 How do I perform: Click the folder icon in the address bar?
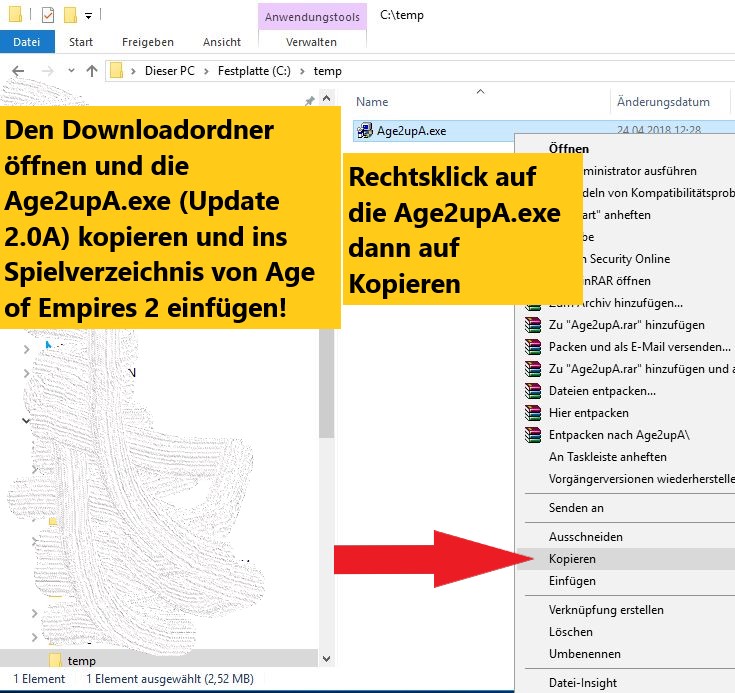(x=116, y=71)
